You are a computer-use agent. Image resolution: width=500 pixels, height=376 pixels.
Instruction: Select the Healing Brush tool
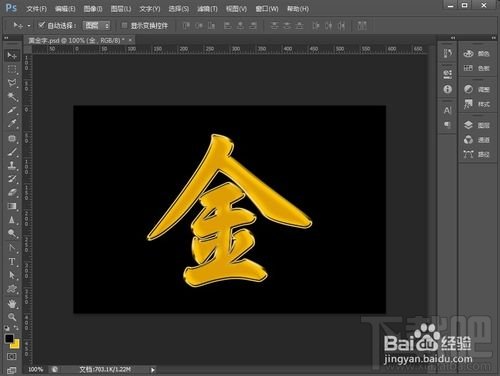pos(12,138)
